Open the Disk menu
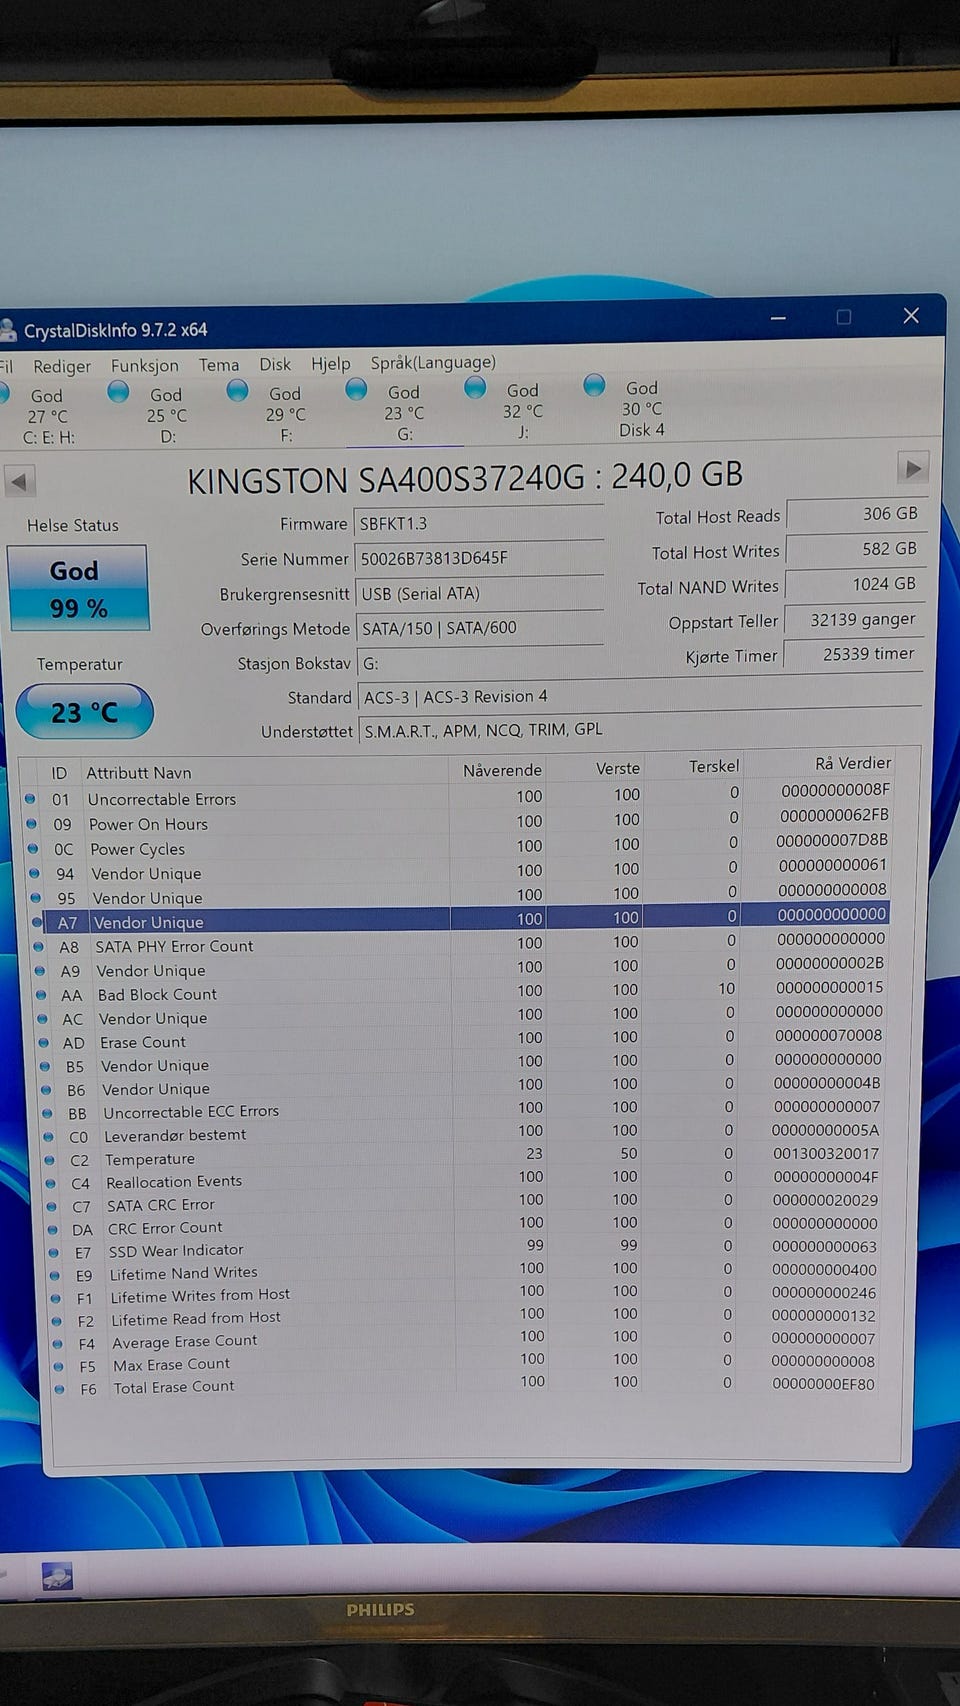 pos(275,364)
